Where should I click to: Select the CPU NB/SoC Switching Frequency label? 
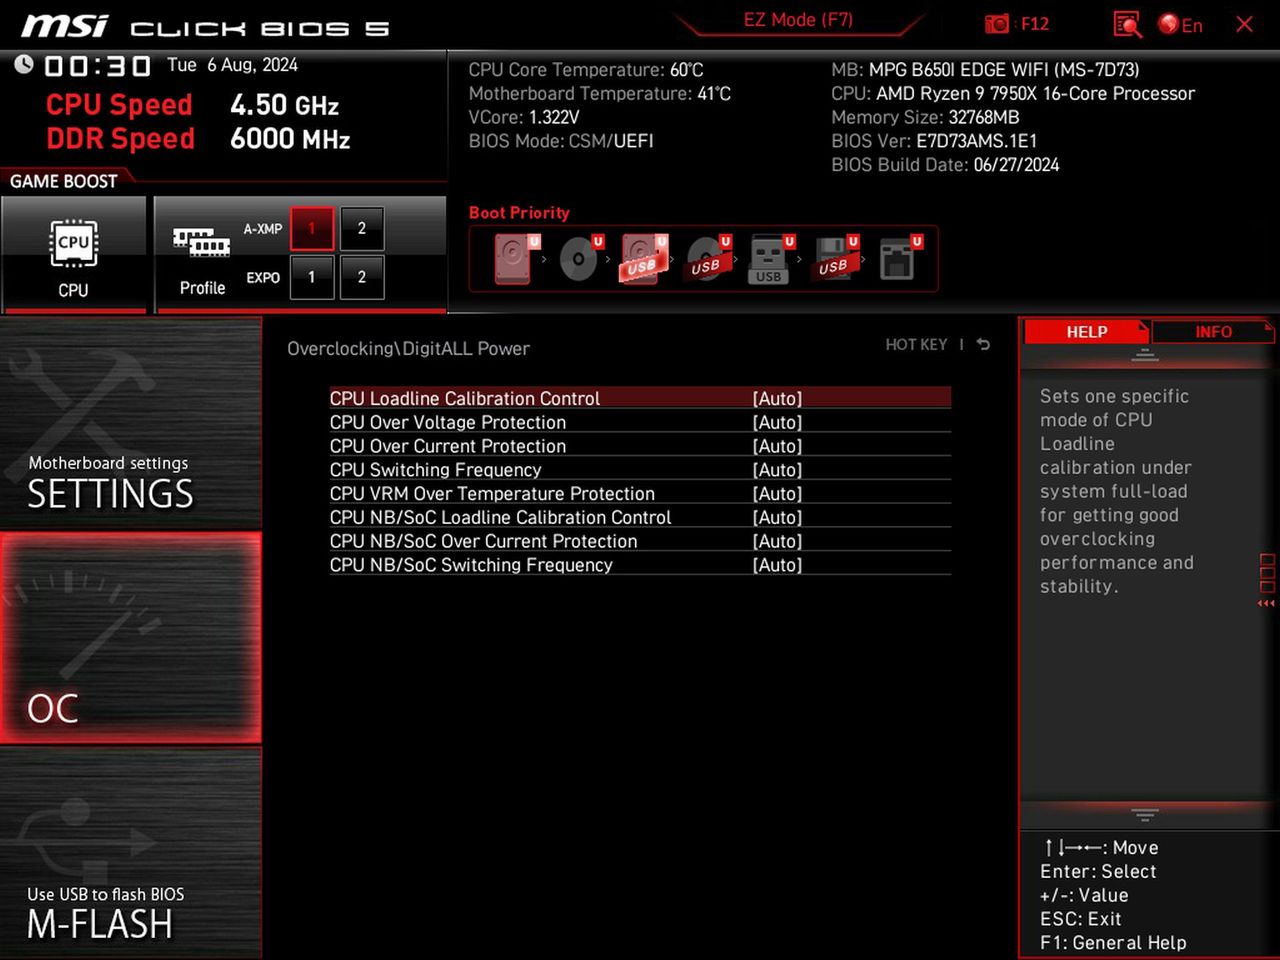471,565
